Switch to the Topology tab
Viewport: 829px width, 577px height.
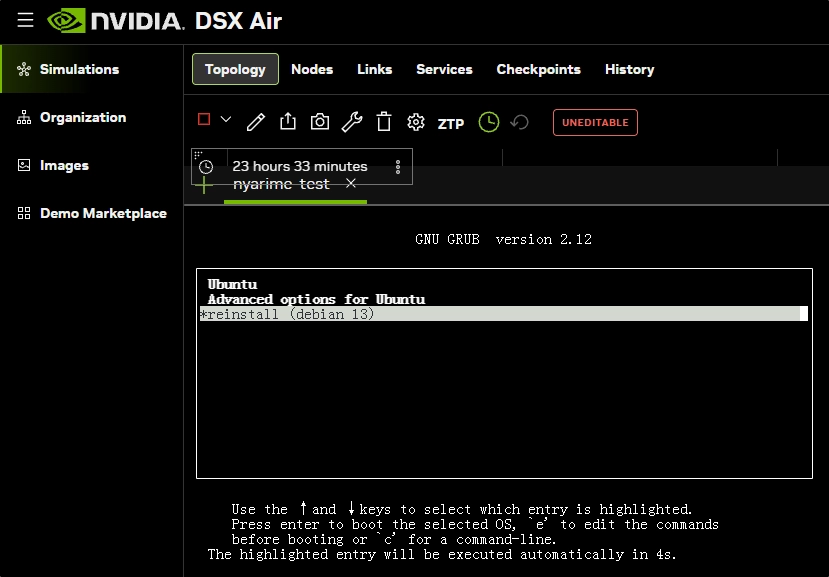coord(235,69)
